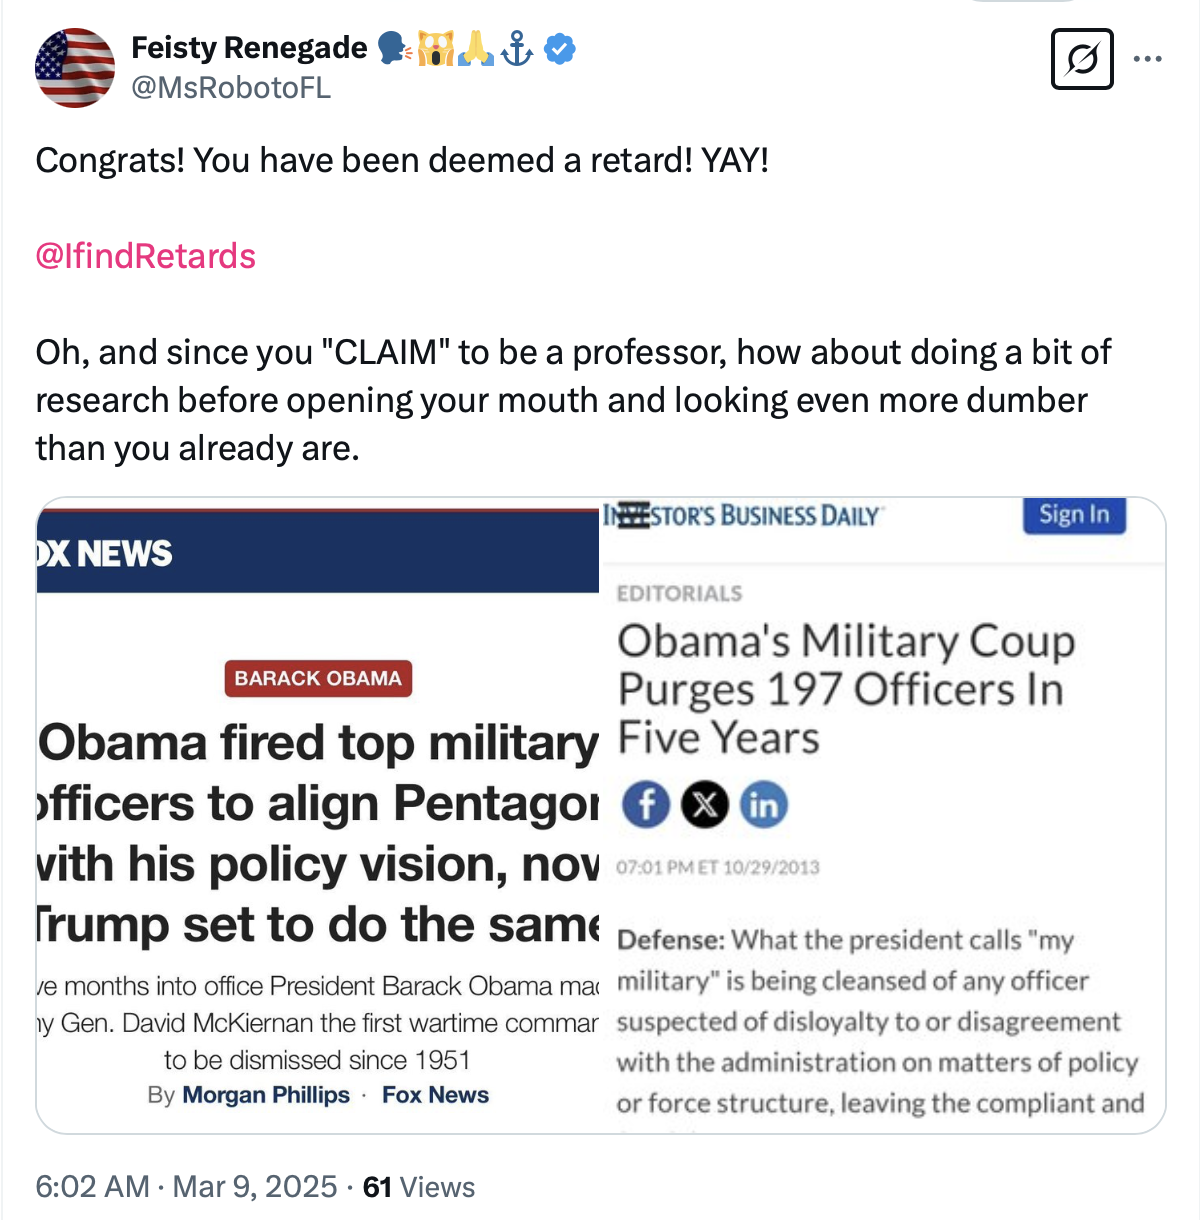Click the X share icon in article
The image size is (1200, 1220).
[705, 805]
